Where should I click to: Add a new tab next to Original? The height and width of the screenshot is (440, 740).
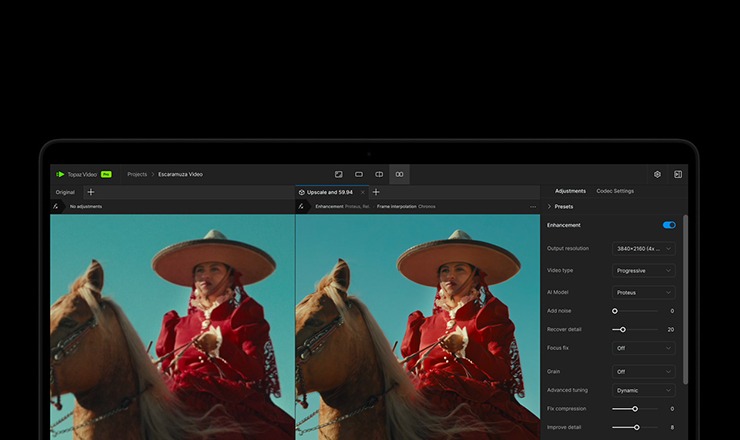(x=91, y=192)
